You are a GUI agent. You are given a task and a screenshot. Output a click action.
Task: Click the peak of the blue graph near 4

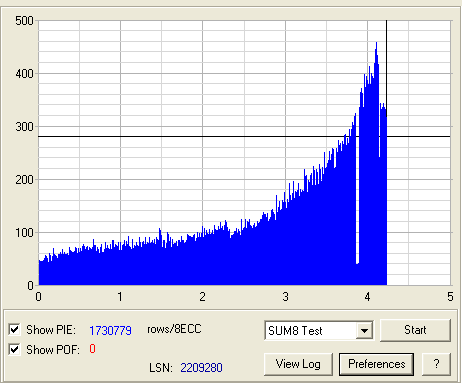[x=376, y=43]
